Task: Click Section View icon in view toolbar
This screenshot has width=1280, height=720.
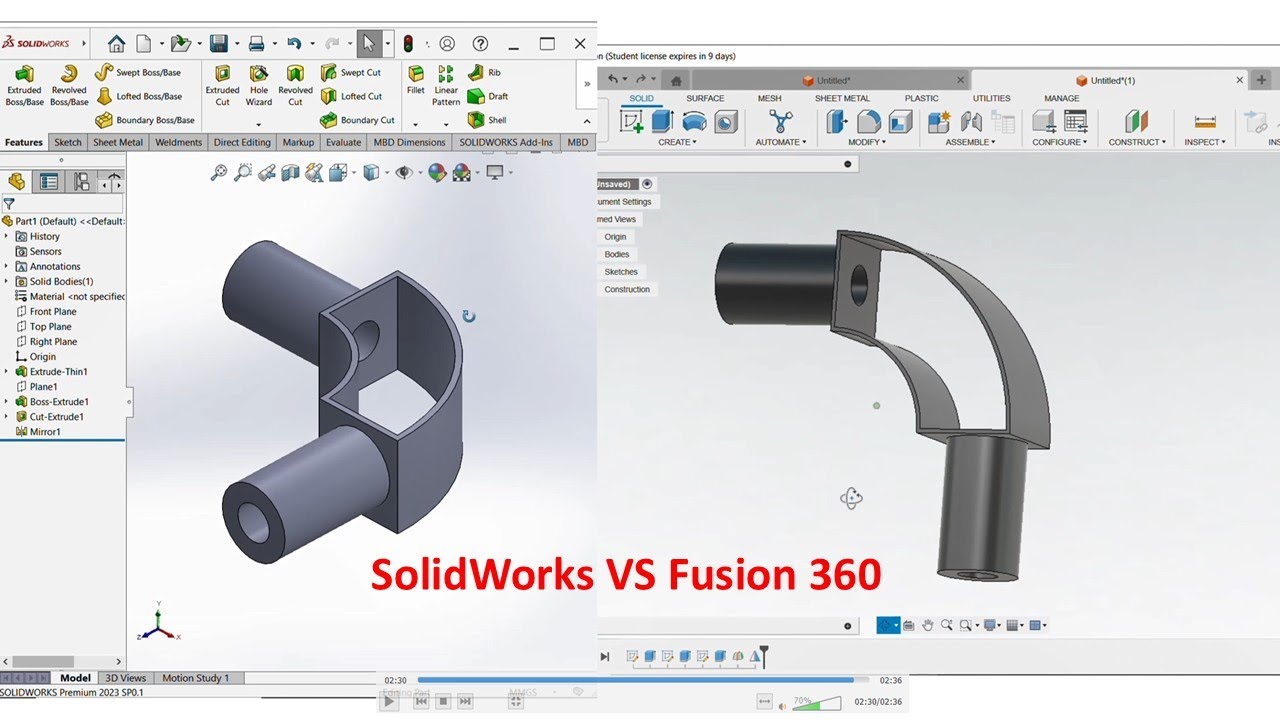Action: pos(290,173)
